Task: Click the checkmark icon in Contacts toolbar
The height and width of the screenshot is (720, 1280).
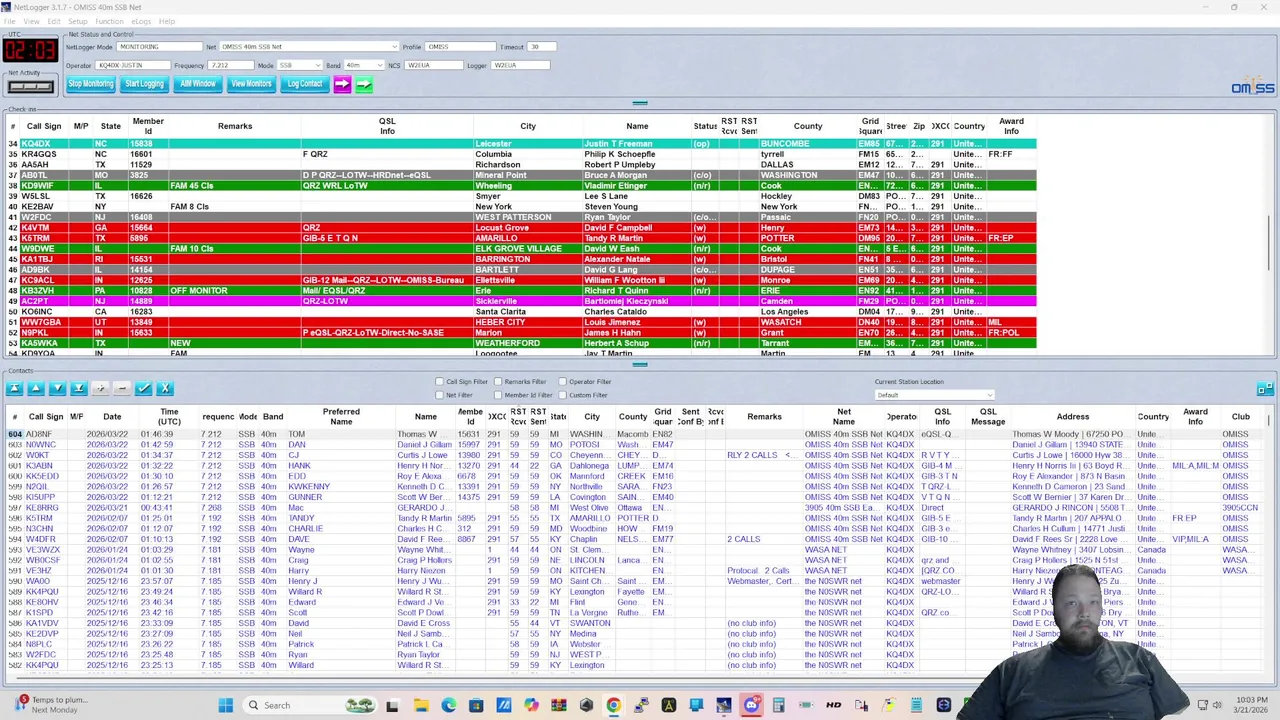Action: tap(144, 388)
